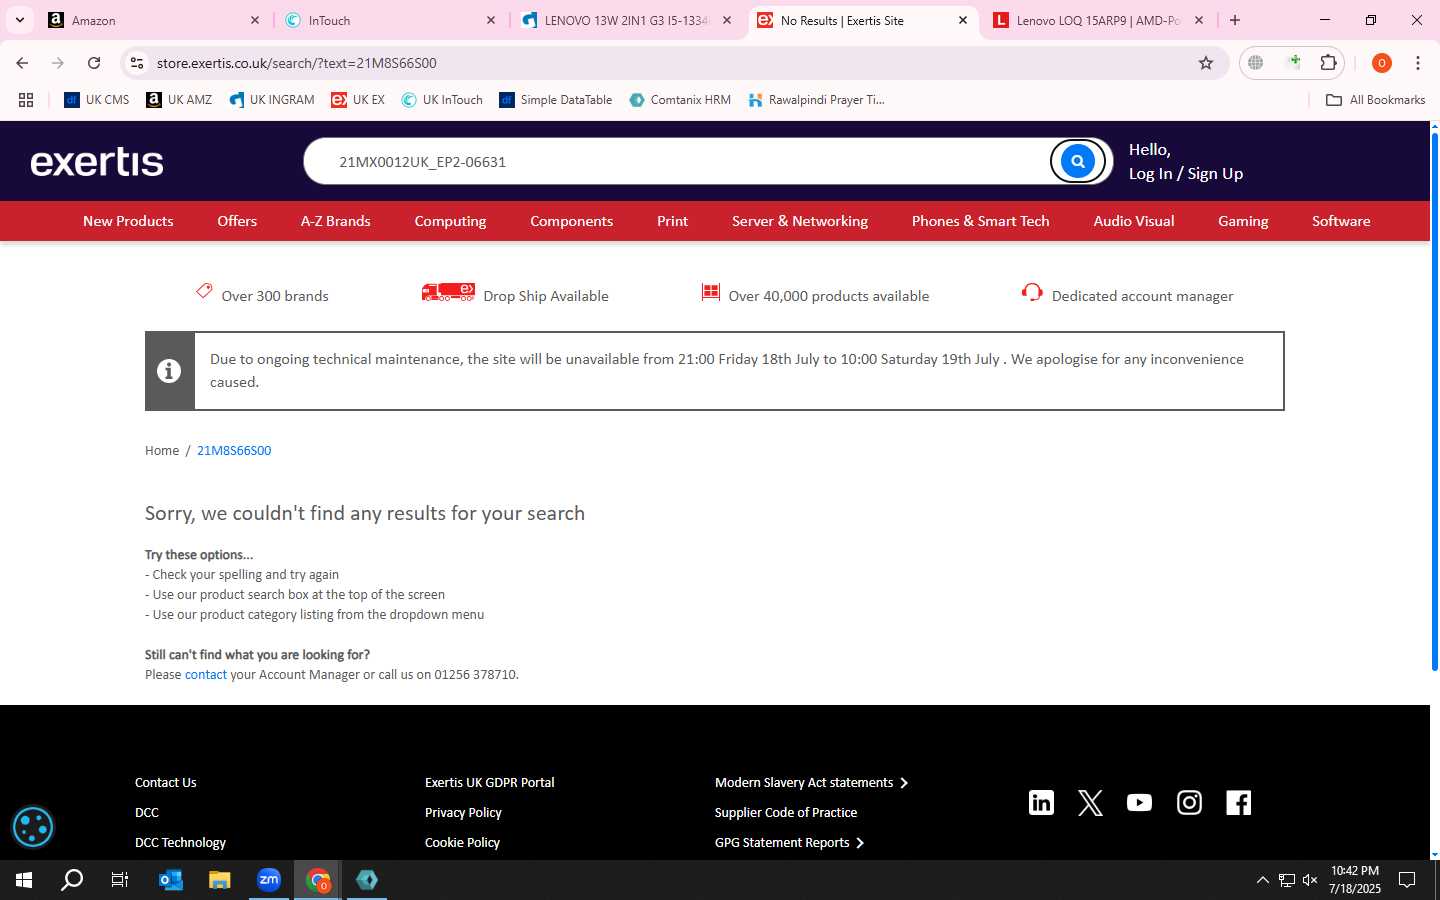Viewport: 1440px width, 900px height.
Task: Open the DCC Technology footer link
Action: point(180,843)
